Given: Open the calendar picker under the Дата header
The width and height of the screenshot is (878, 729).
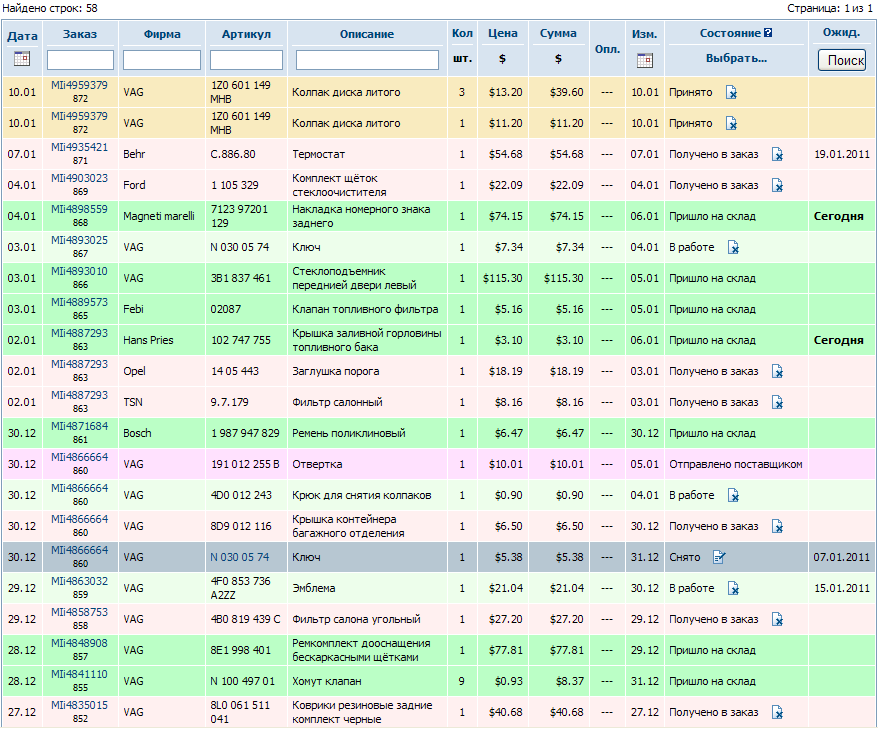Looking at the screenshot, I should (x=22, y=60).
